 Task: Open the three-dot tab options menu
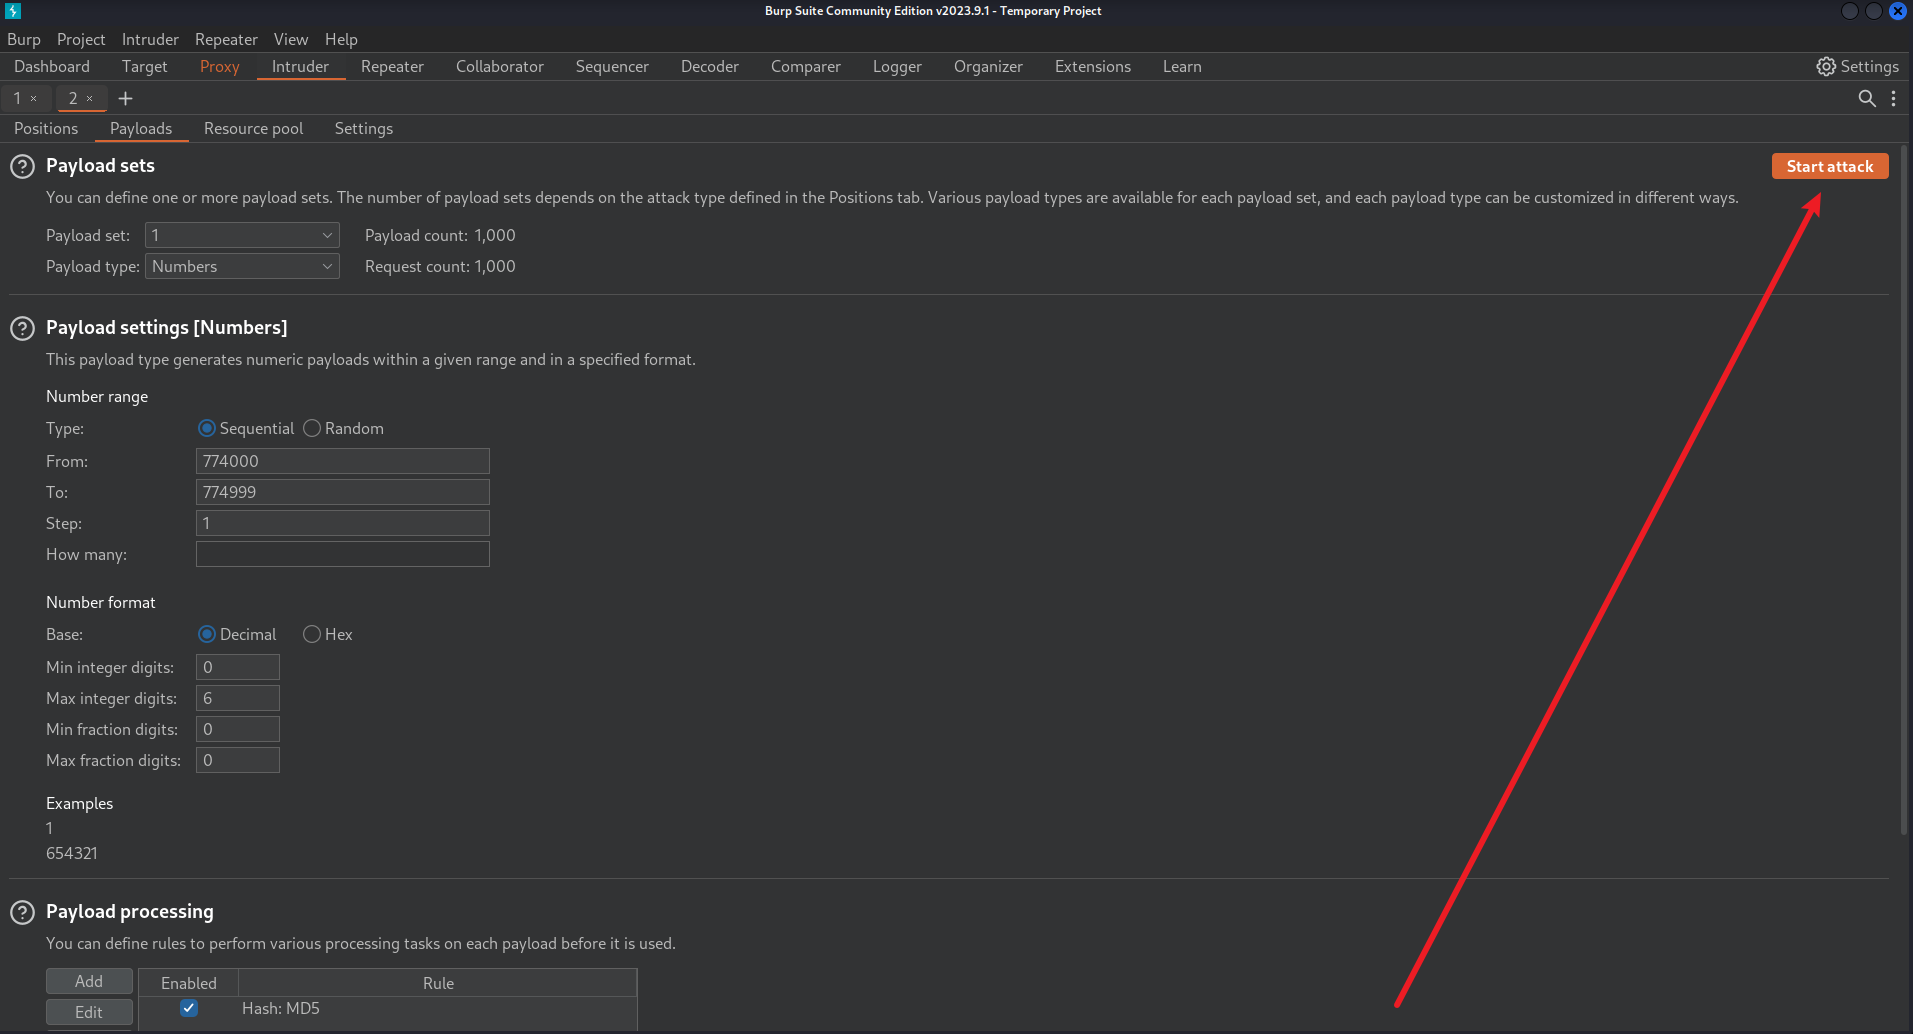click(1893, 98)
